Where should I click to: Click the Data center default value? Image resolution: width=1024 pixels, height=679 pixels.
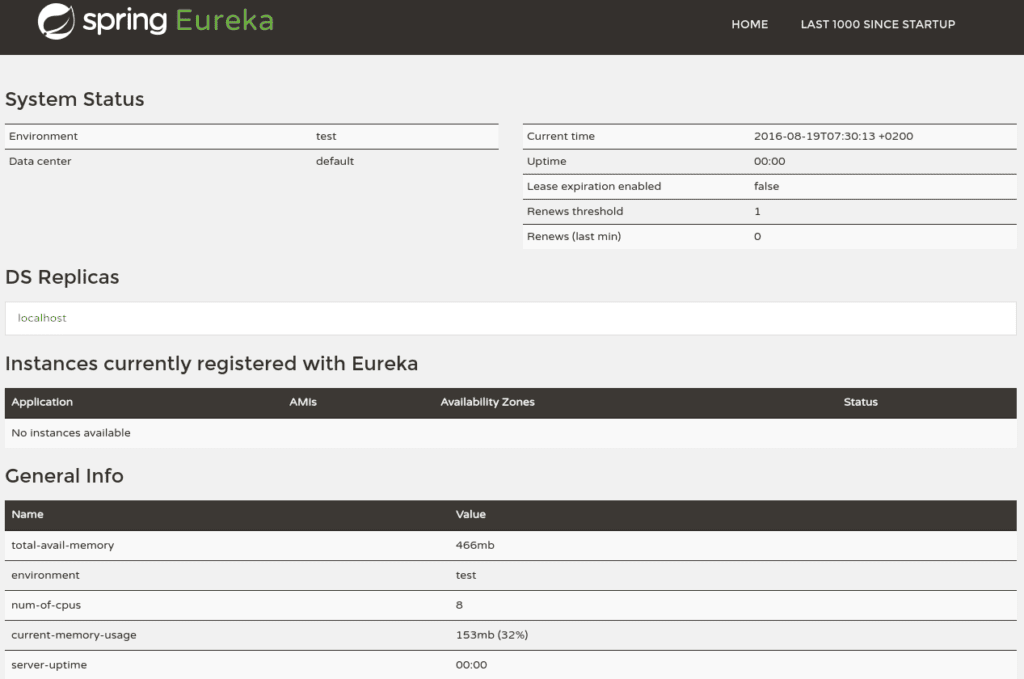coord(335,161)
